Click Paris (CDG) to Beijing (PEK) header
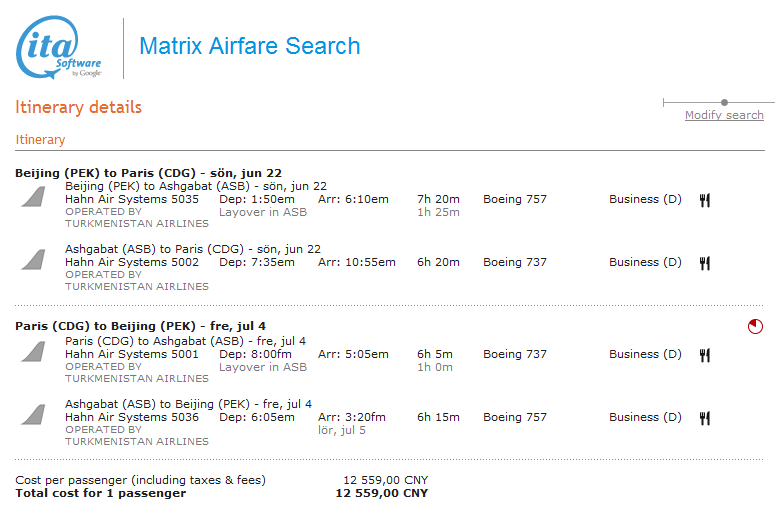775x509 pixels. tap(140, 326)
